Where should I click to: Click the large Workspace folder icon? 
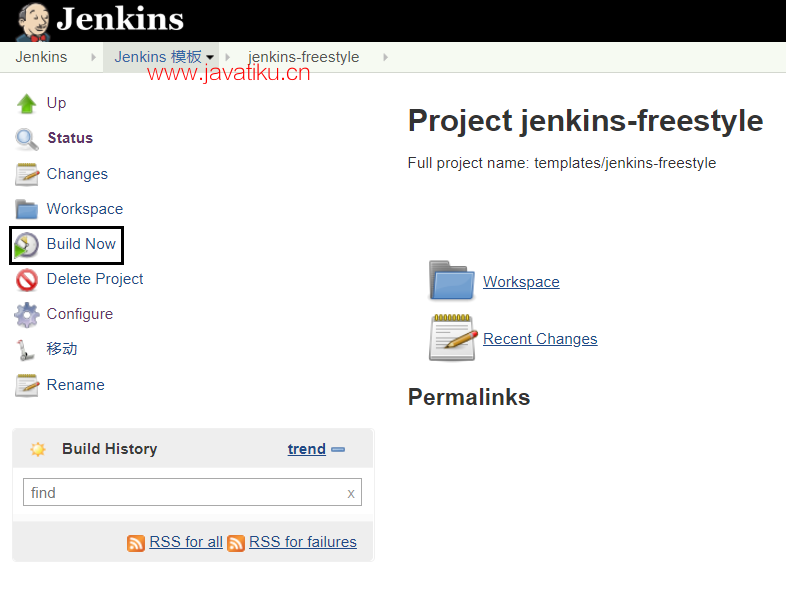452,280
